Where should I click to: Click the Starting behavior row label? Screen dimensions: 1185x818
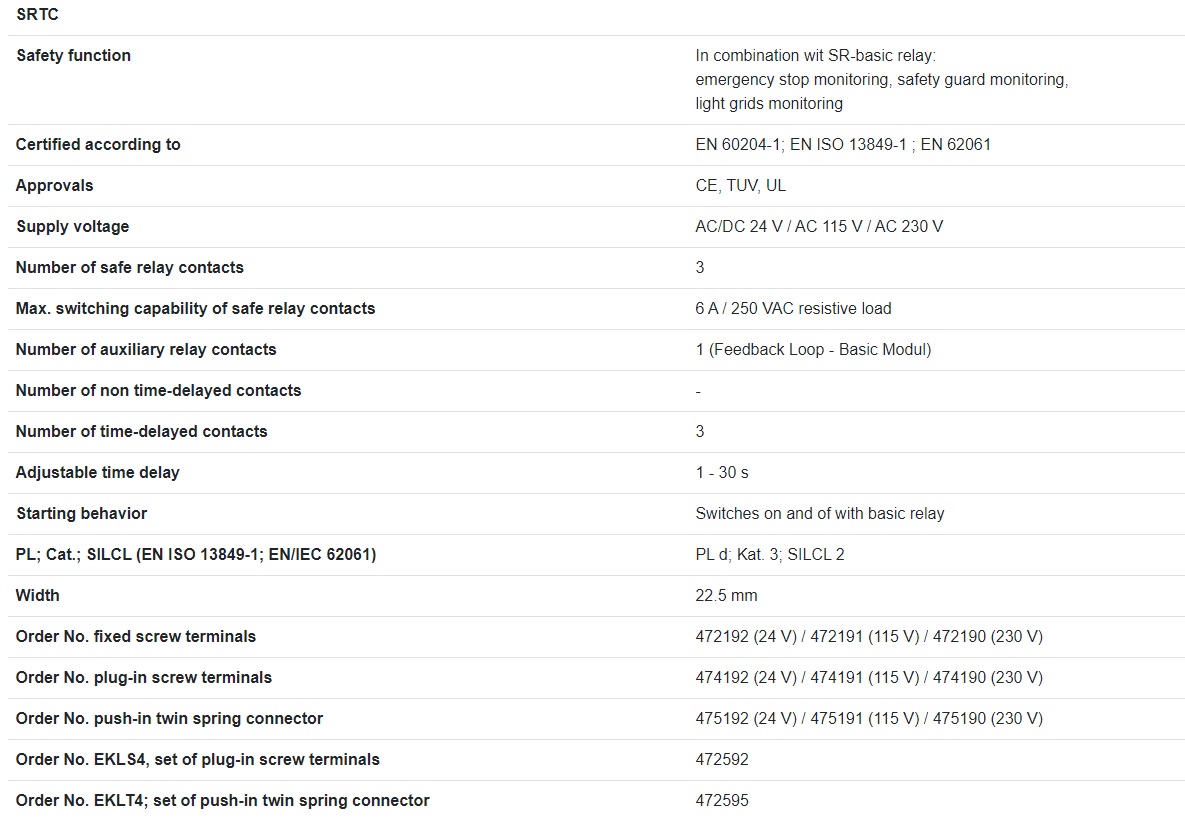[81, 514]
